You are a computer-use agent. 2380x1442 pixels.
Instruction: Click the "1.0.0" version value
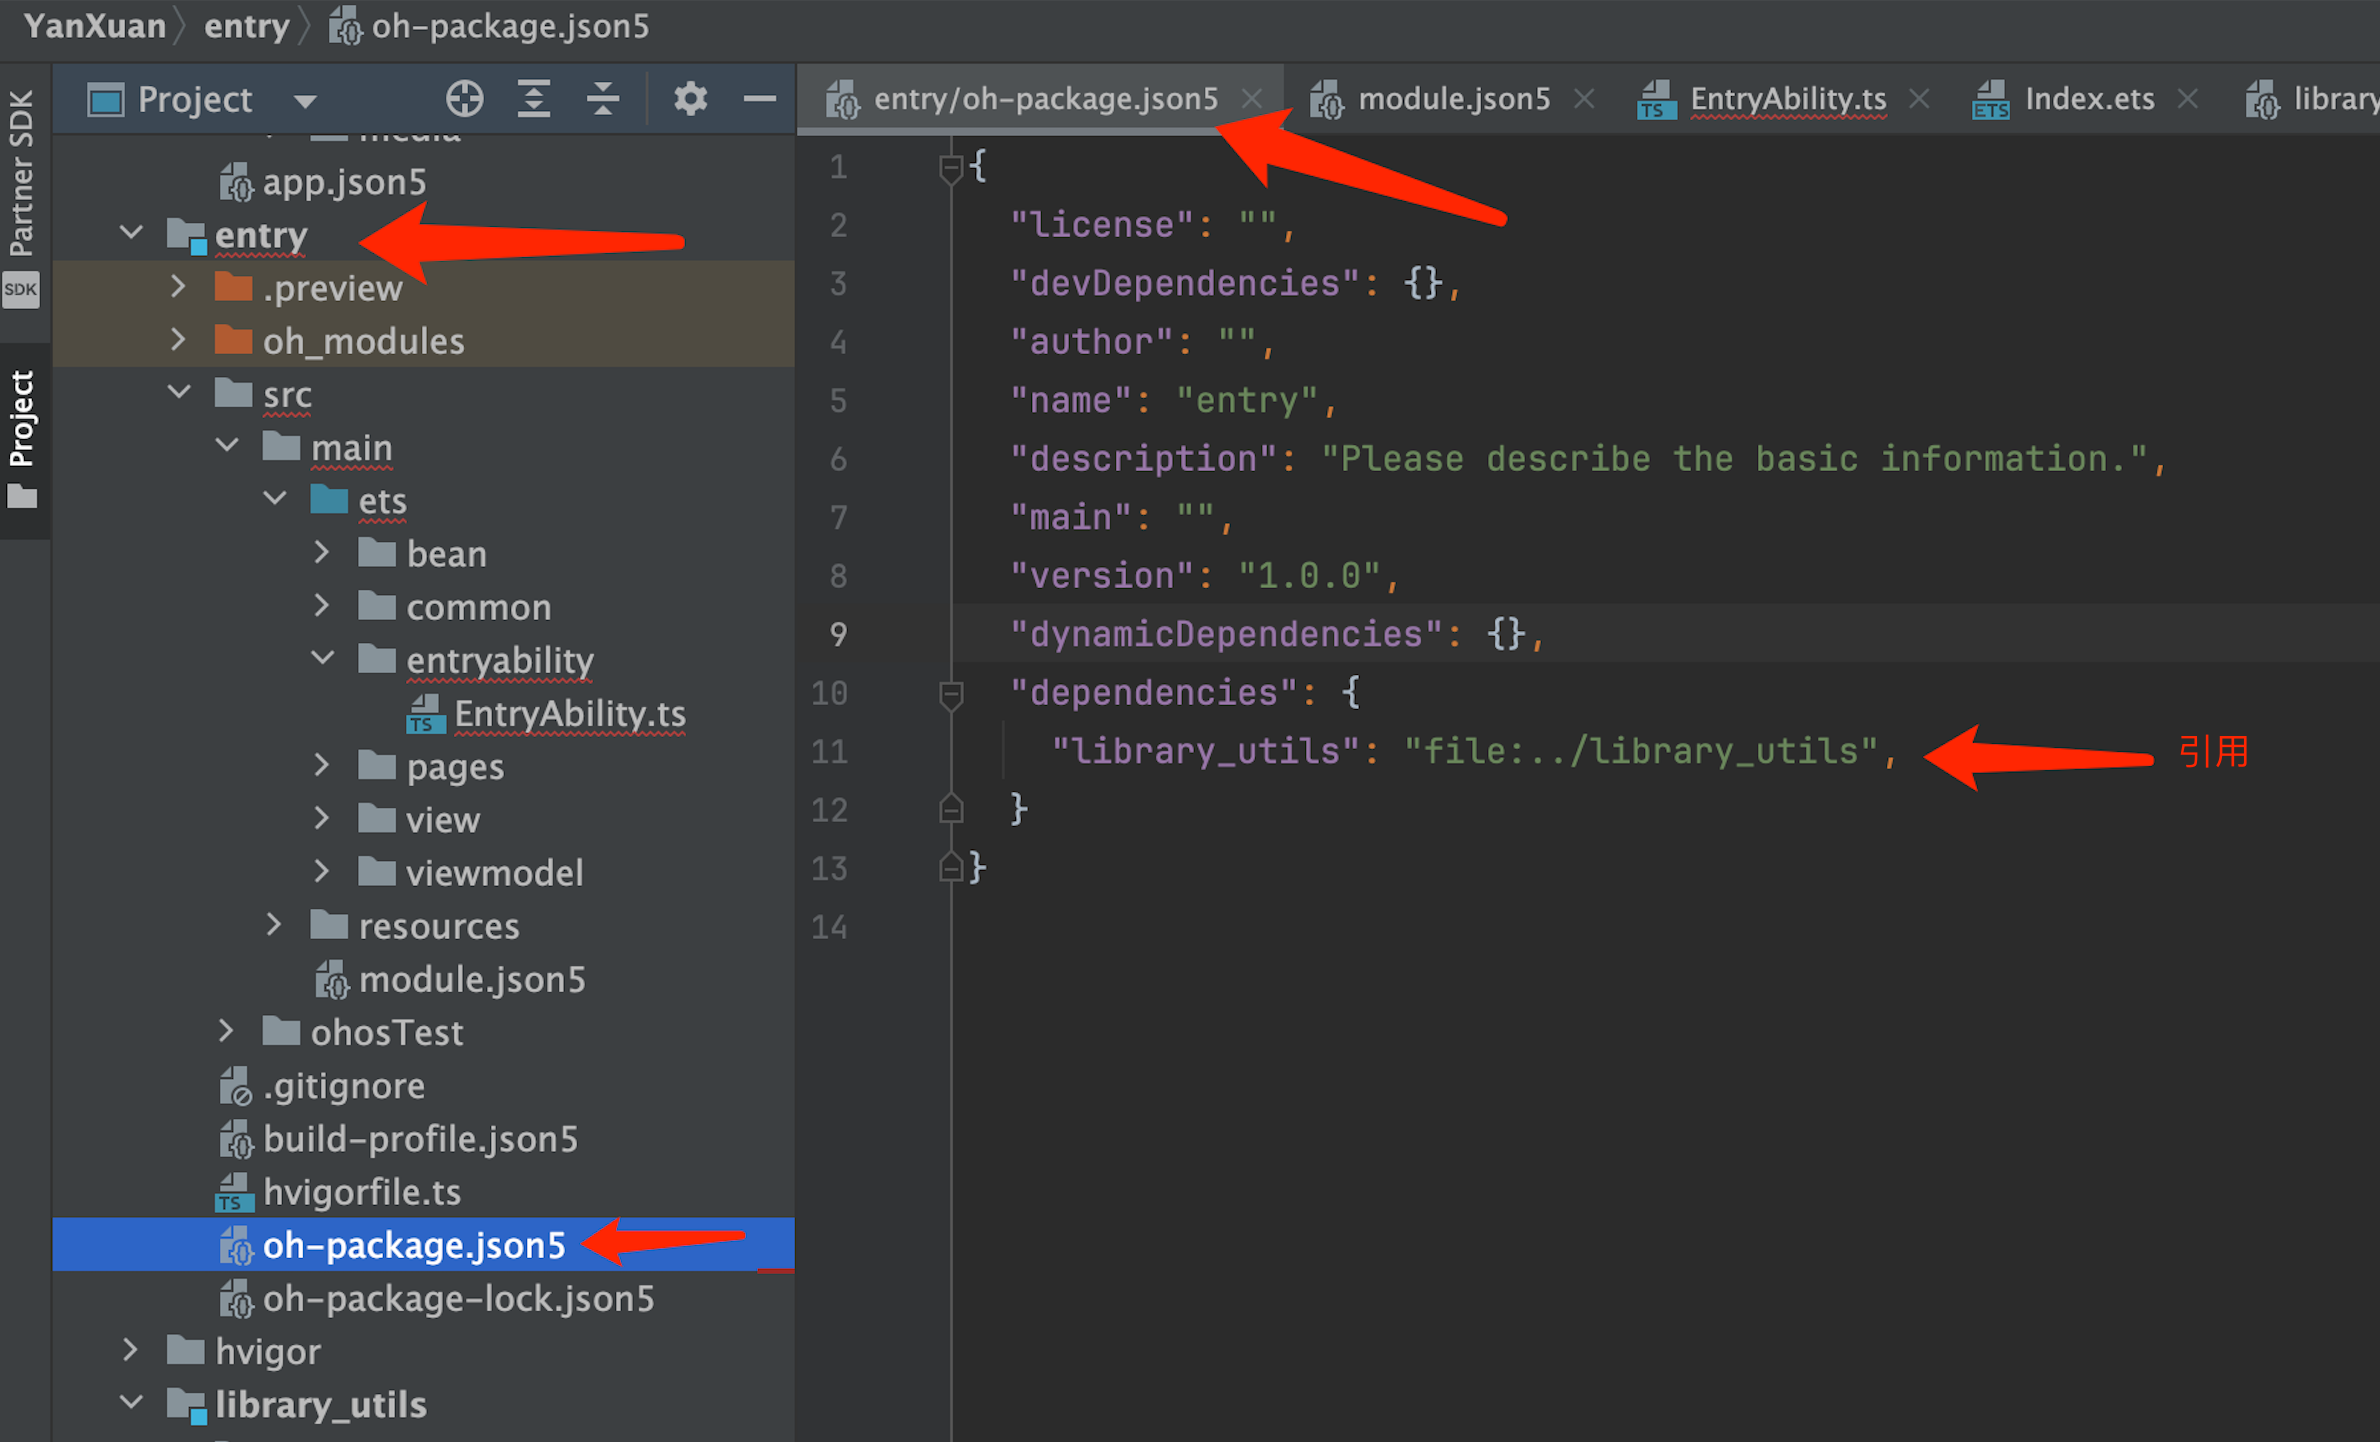1309,576
